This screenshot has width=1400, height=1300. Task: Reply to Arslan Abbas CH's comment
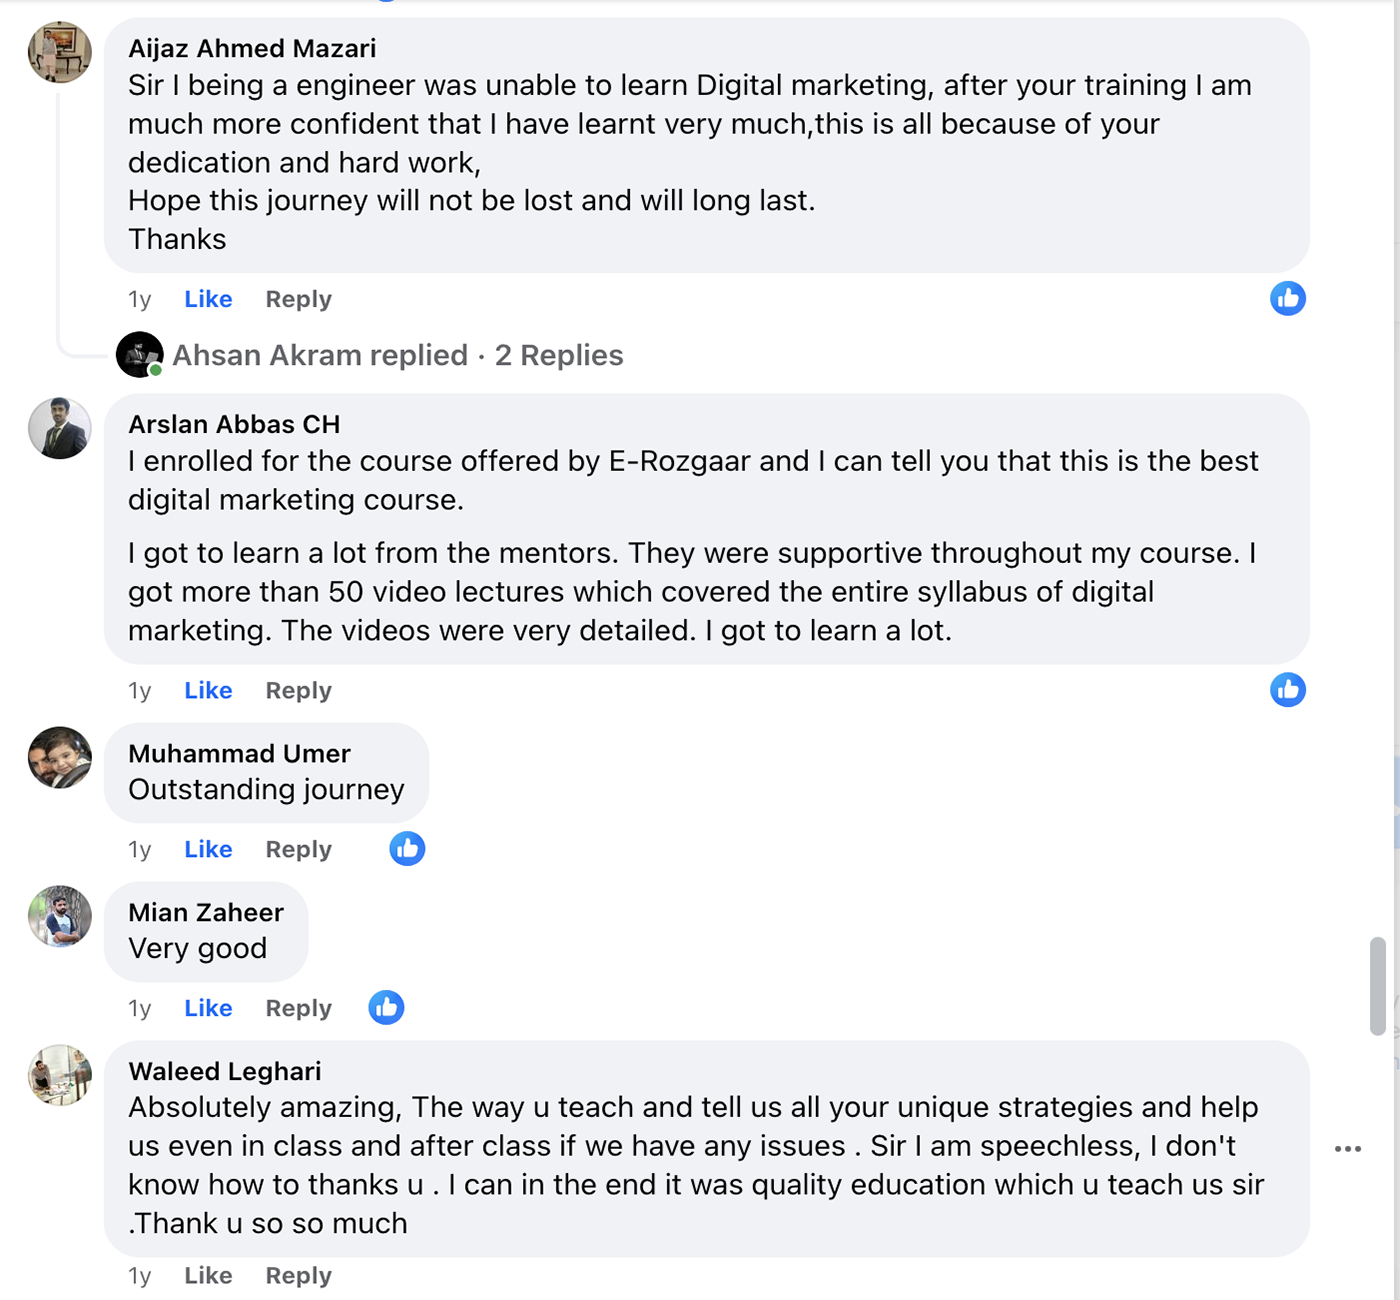[x=298, y=690]
